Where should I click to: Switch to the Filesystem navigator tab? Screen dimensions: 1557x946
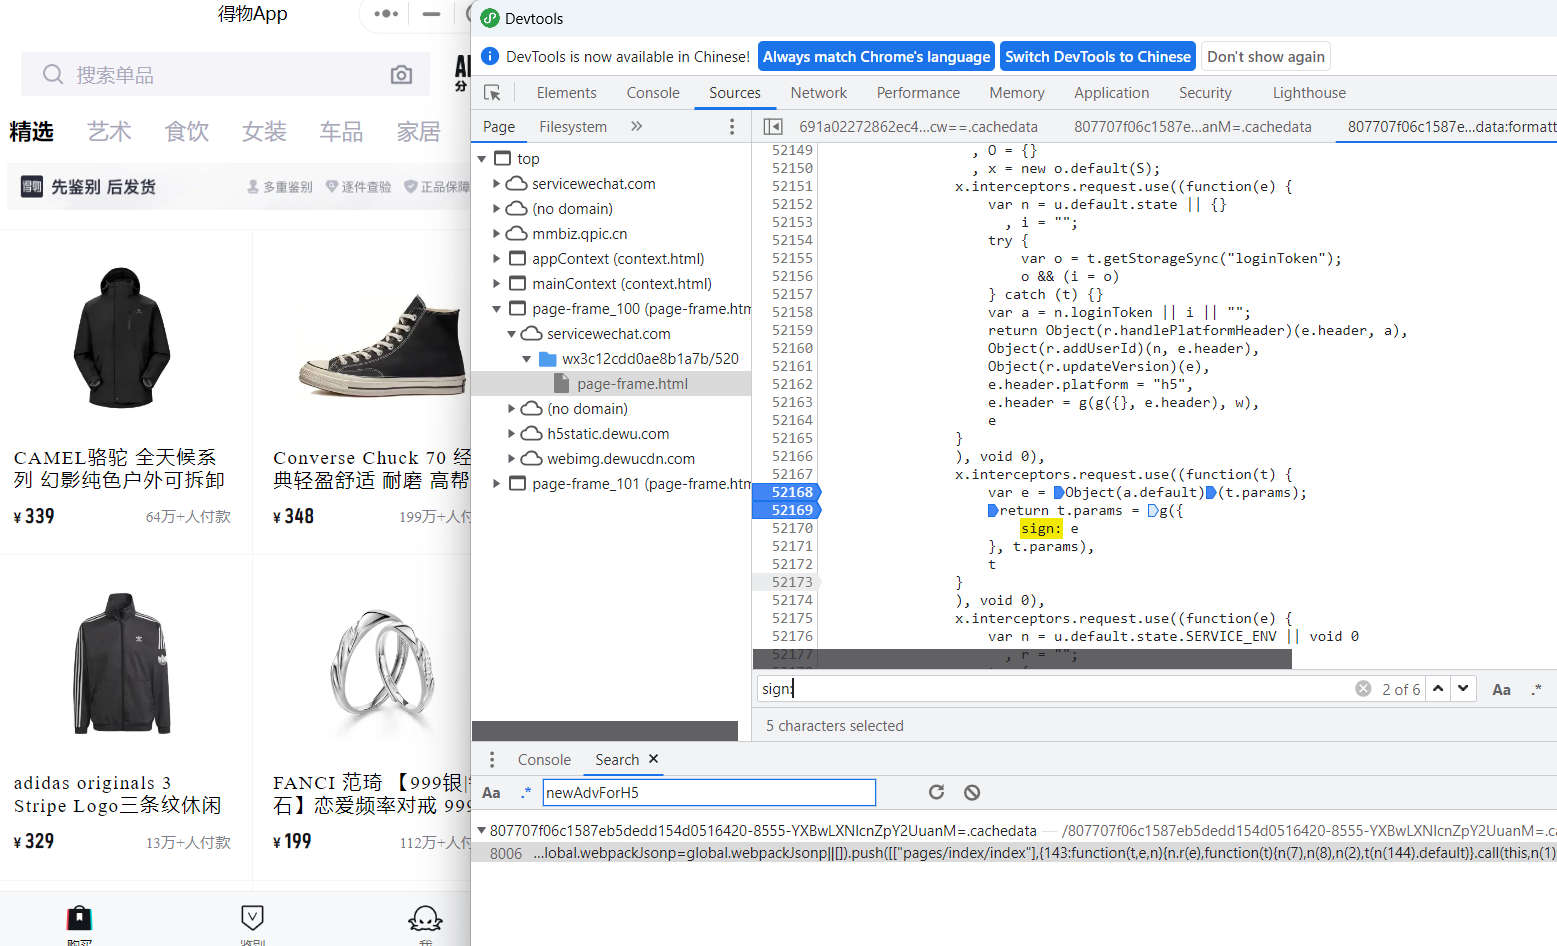coord(573,127)
